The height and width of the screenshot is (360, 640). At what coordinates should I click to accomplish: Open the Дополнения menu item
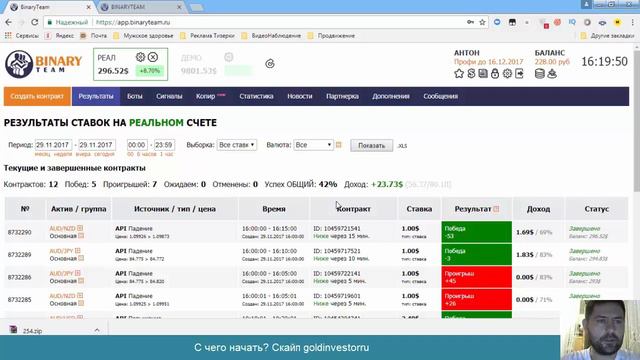(x=391, y=96)
